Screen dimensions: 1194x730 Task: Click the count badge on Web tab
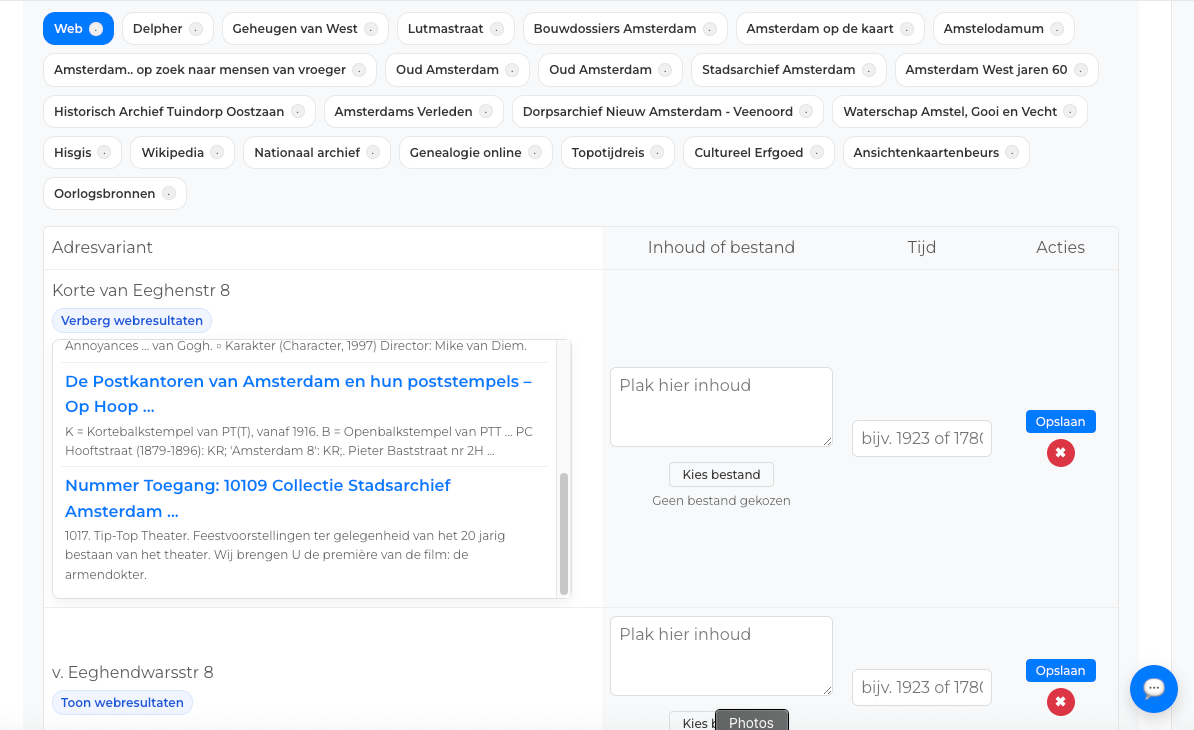pos(96,29)
